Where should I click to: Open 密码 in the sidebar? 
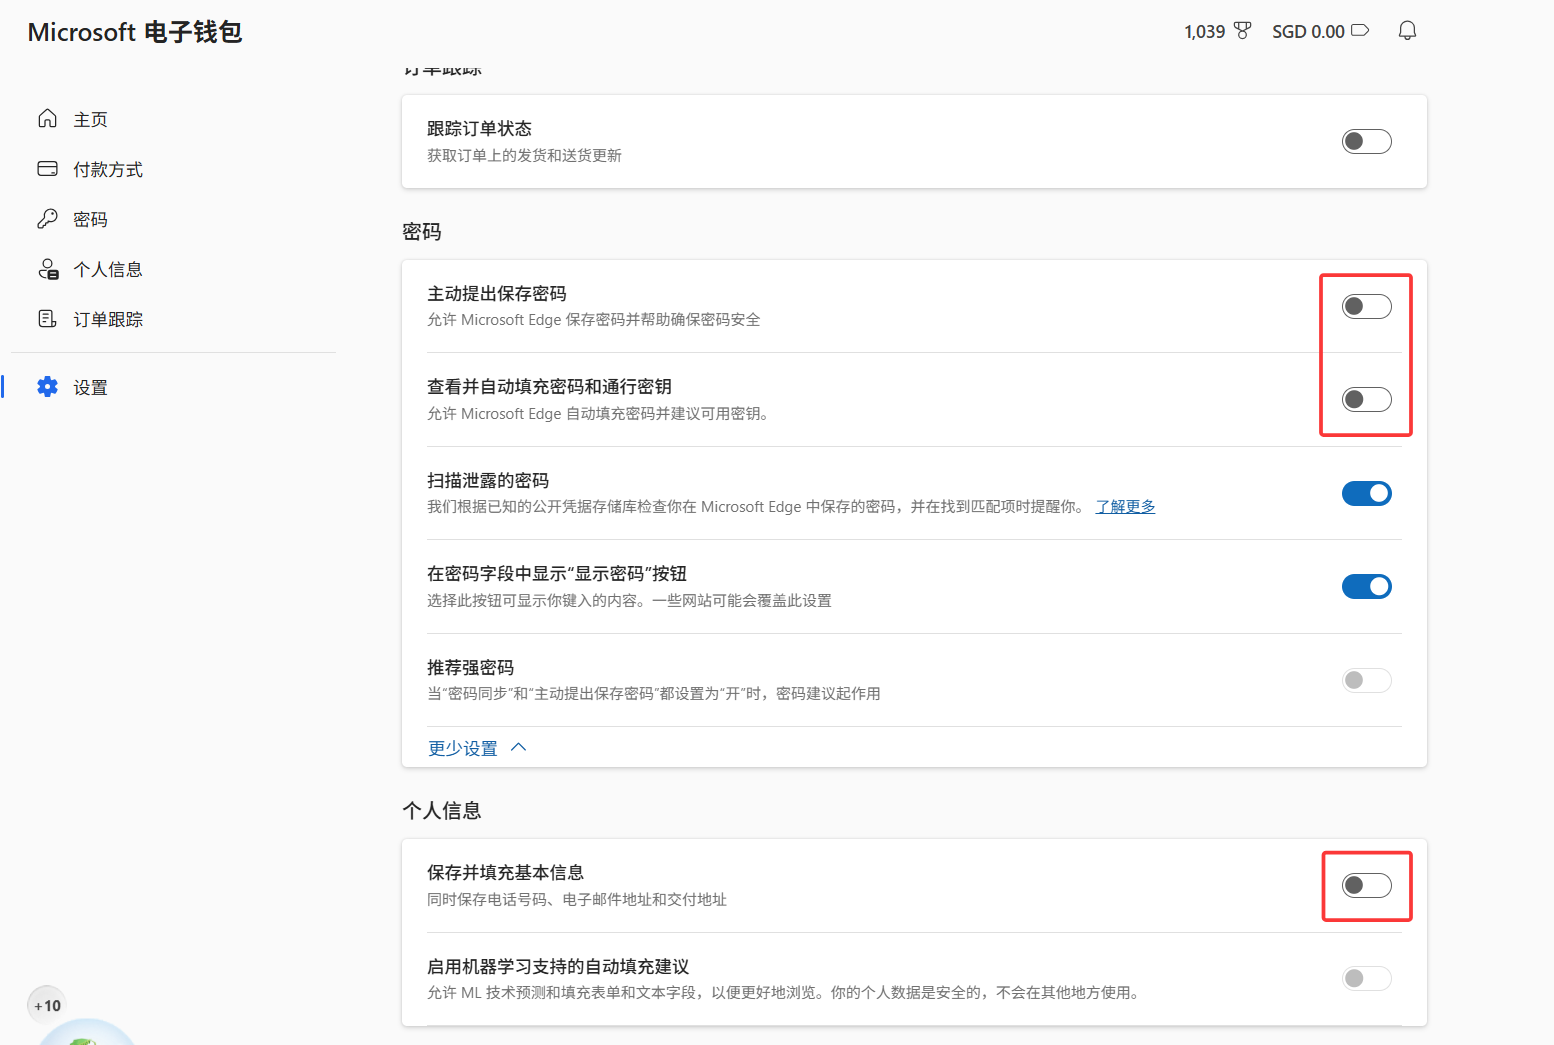pyautogui.click(x=90, y=219)
